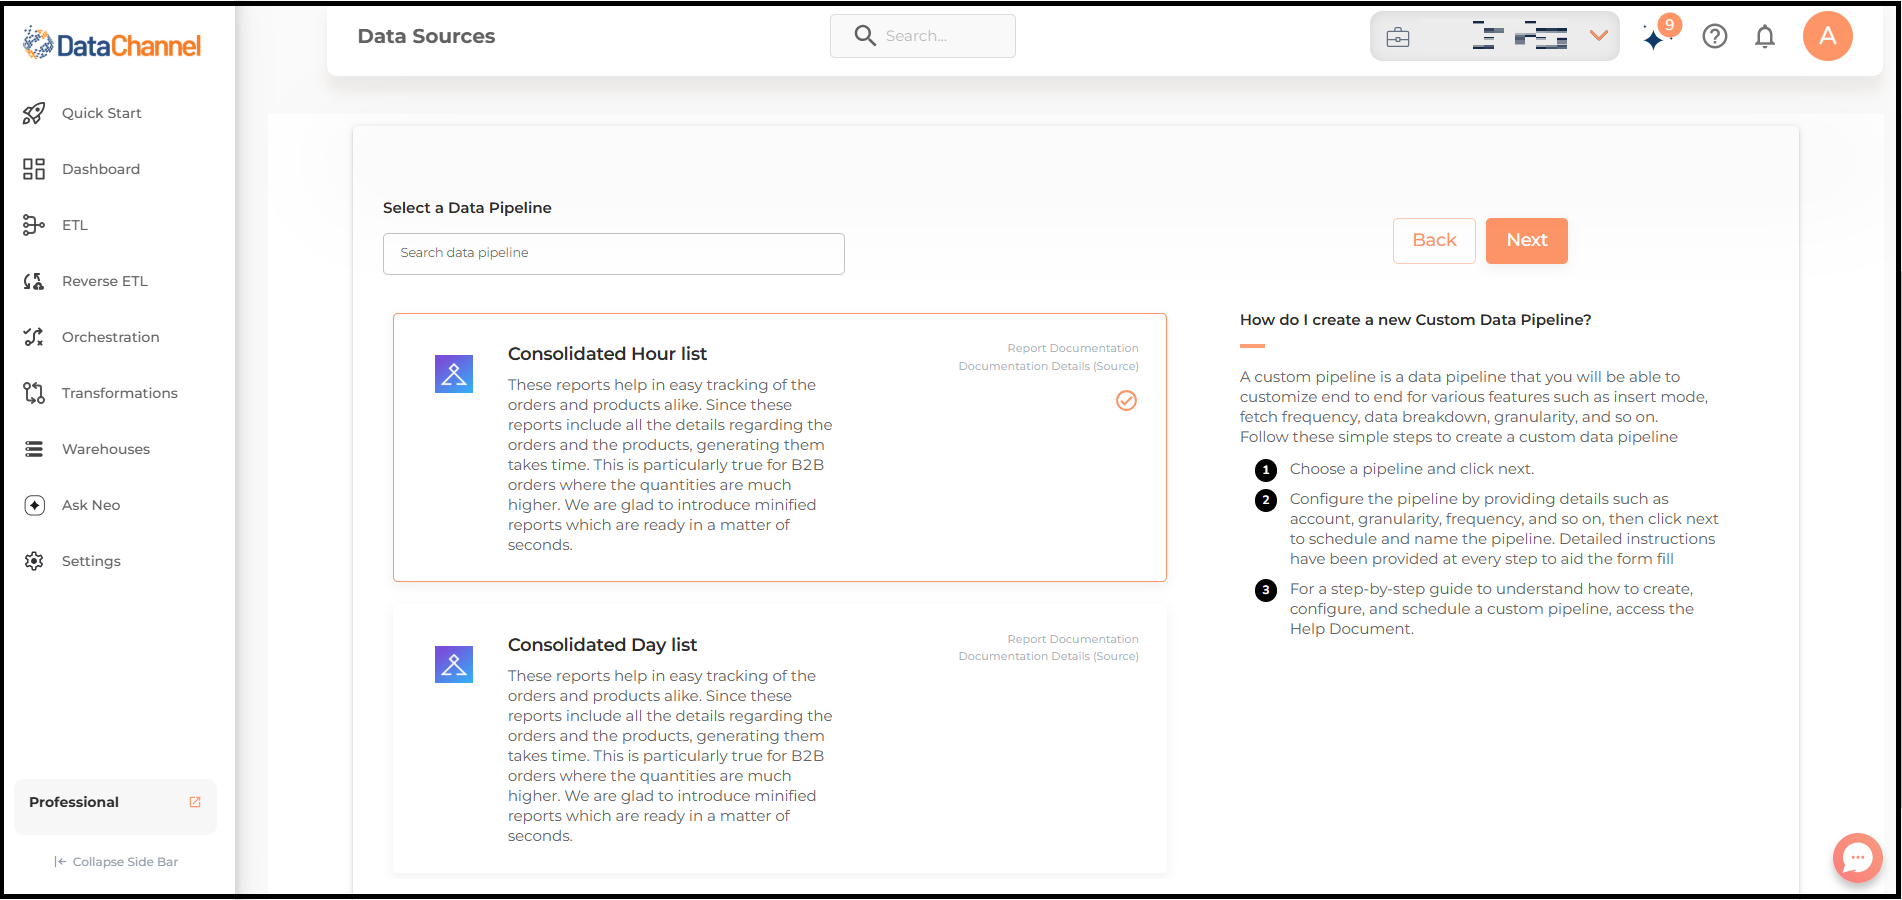This screenshot has height=900, width=1902.
Task: Open Quick Start rocket icon
Action: [34, 113]
